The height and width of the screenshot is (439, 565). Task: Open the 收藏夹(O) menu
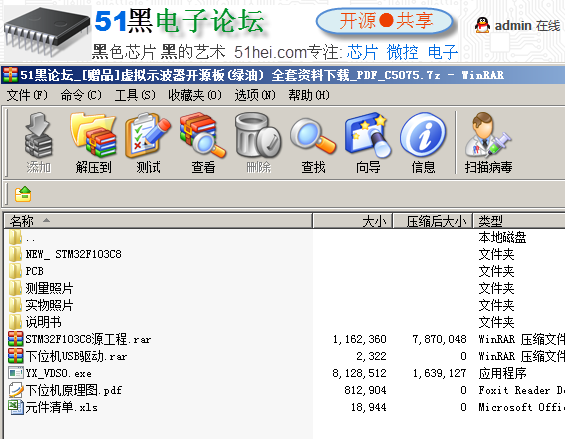tap(195, 95)
